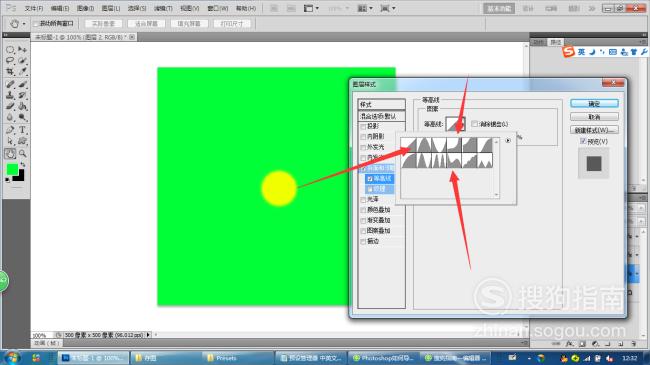Open the 文件(F) menu

(x=34, y=8)
